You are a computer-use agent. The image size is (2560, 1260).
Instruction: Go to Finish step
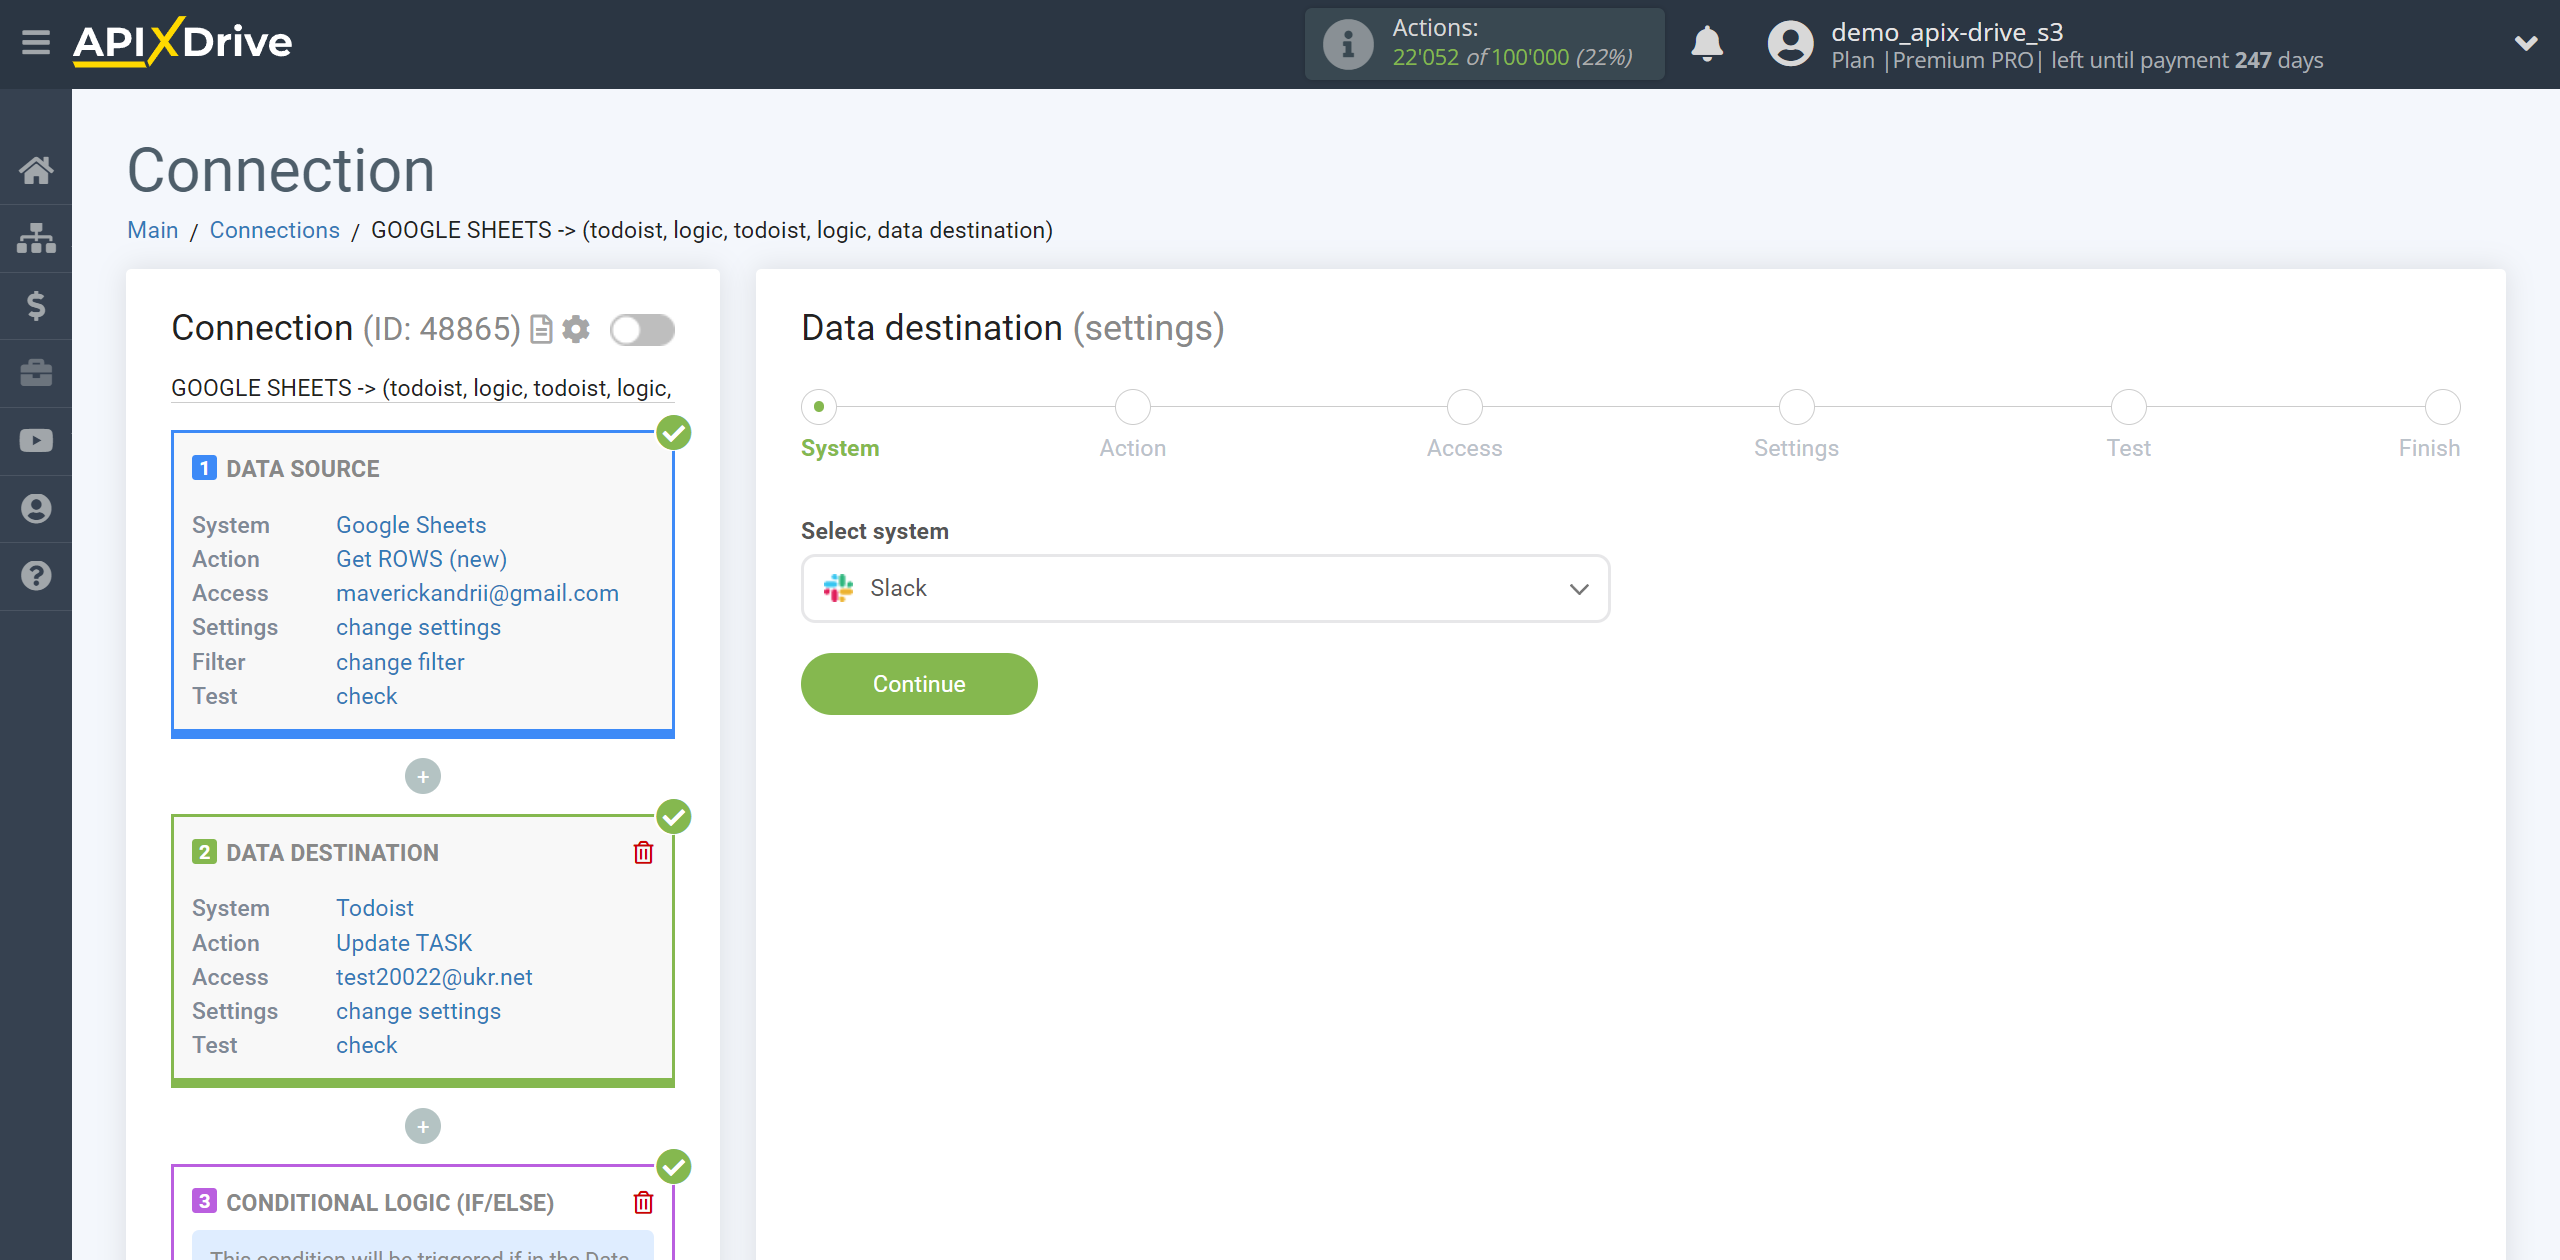coord(2443,407)
